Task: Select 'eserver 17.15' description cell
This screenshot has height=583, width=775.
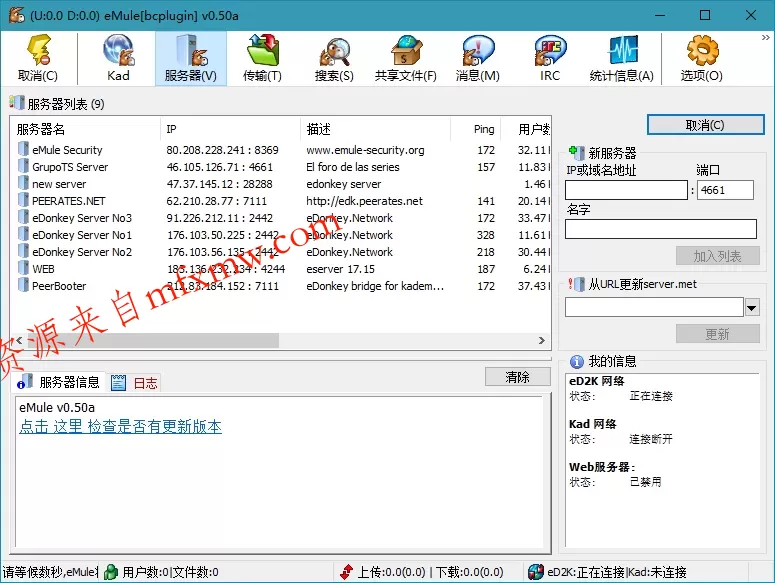Action: [341, 269]
